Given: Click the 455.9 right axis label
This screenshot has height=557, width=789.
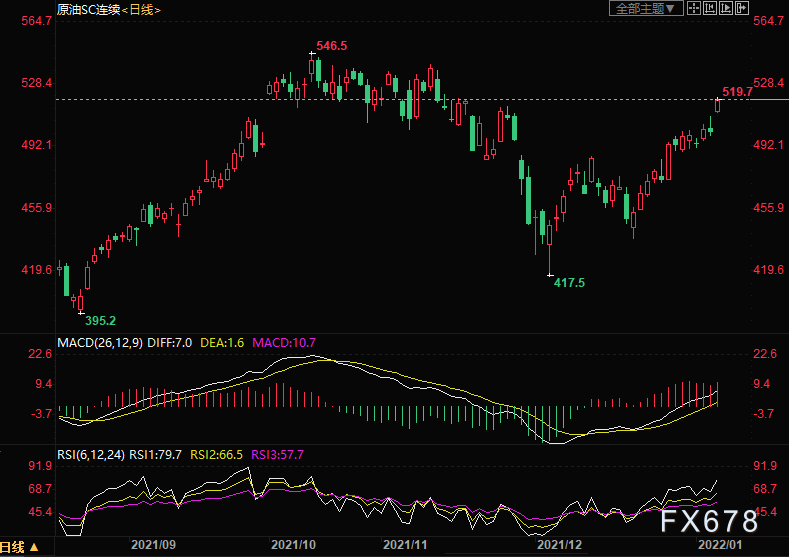Looking at the screenshot, I should tap(768, 208).
